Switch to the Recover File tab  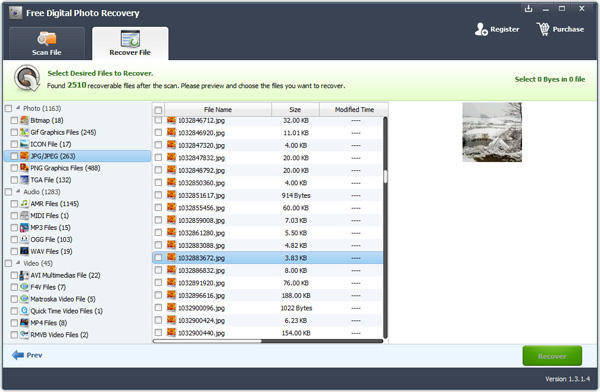point(130,43)
